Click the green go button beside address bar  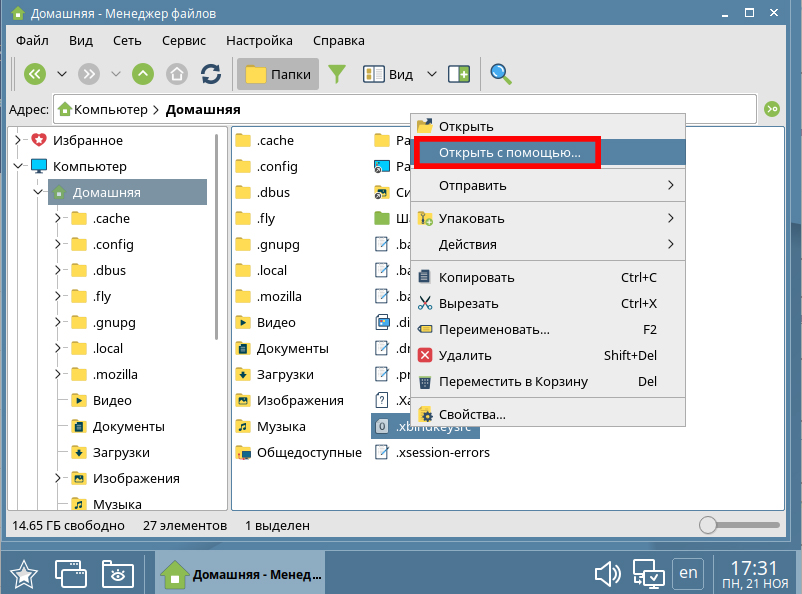tap(771, 109)
